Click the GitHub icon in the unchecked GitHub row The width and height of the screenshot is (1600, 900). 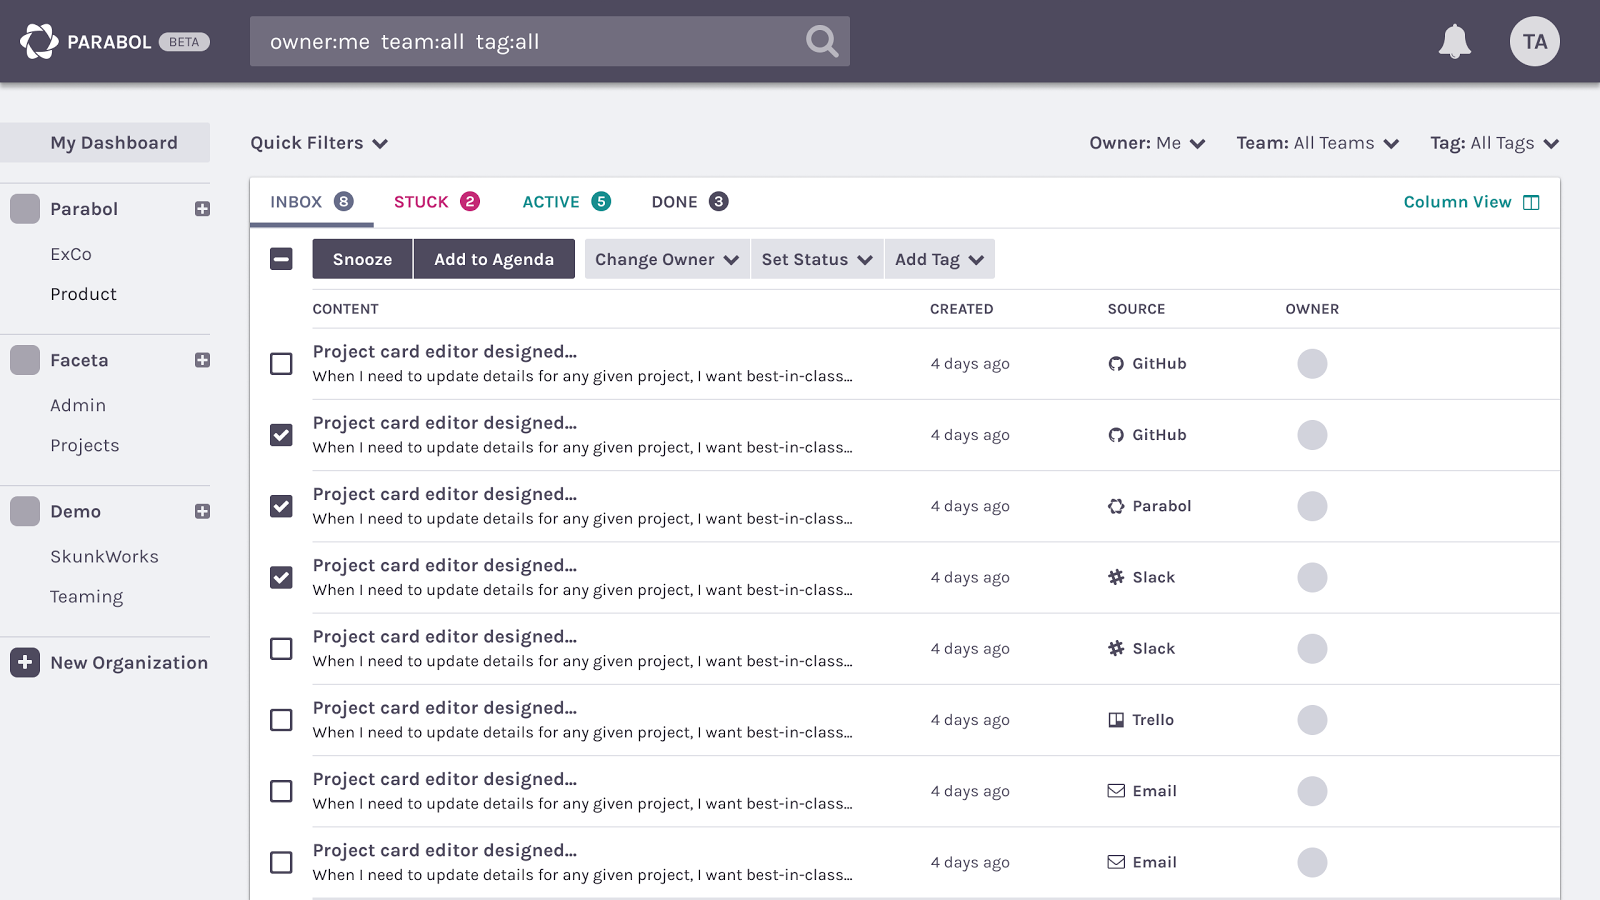coord(1116,364)
